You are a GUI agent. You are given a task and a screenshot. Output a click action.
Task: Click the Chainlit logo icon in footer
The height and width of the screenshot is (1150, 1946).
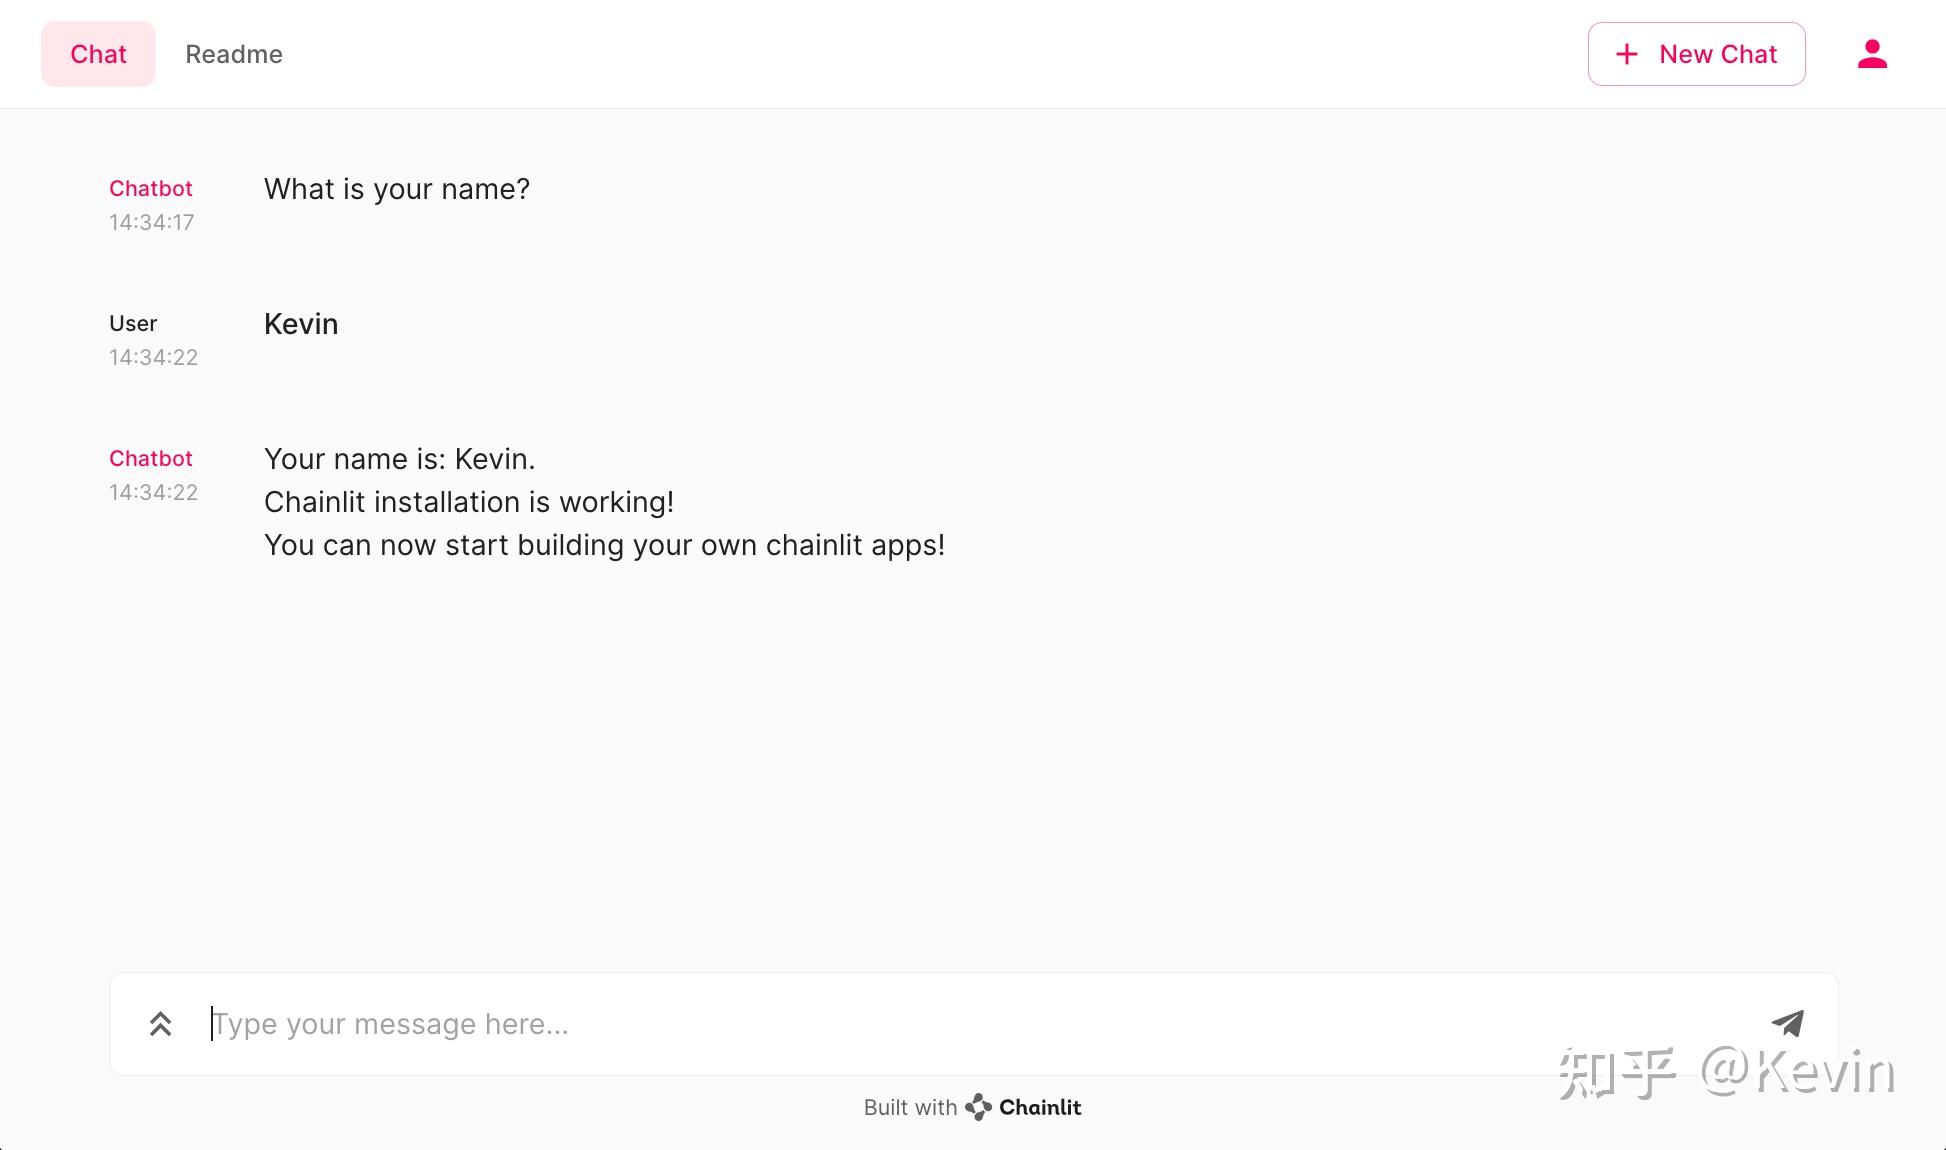(978, 1107)
